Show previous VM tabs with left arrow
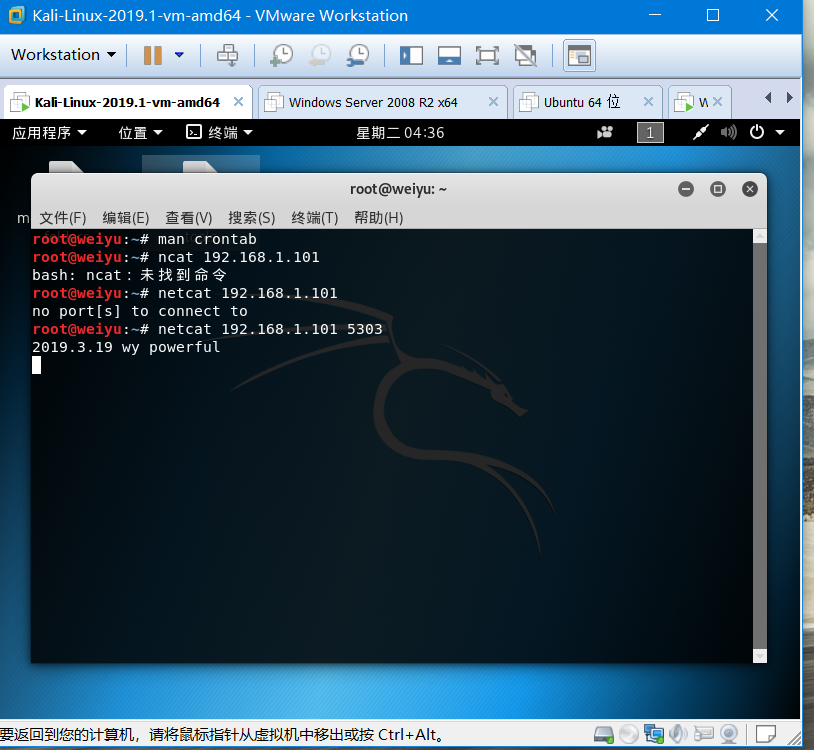Screen dimensions: 814x750 (x=768, y=98)
